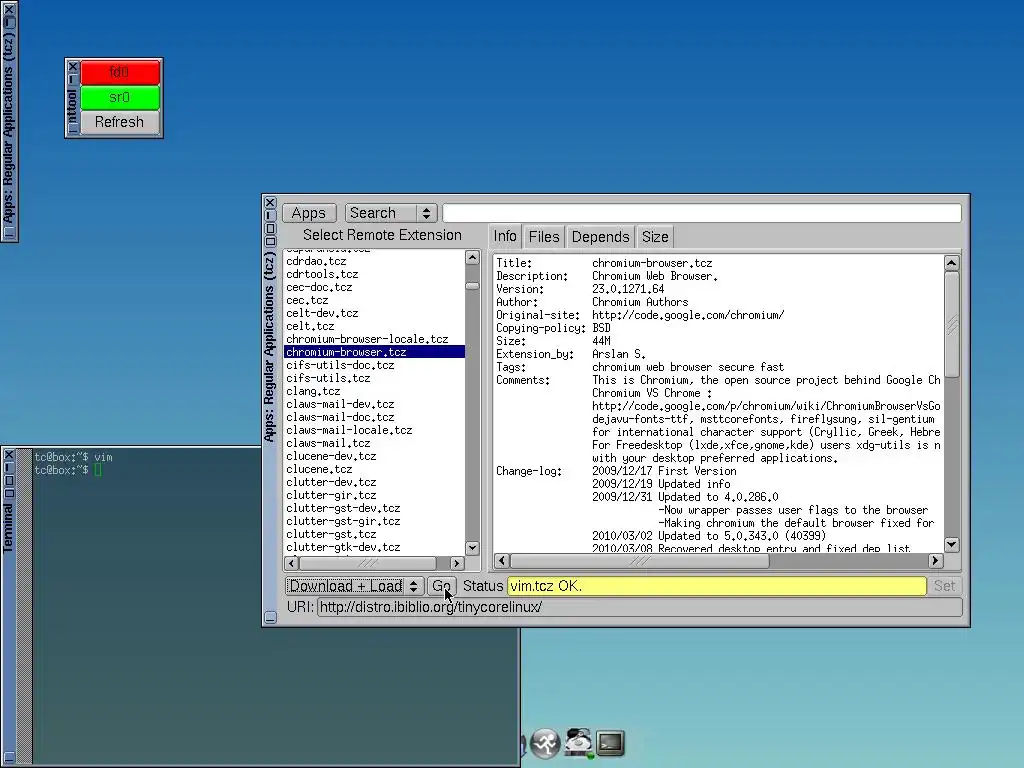1024x768 pixels.
Task: Select clutter-gst.tcz extension
Action: click(374, 534)
